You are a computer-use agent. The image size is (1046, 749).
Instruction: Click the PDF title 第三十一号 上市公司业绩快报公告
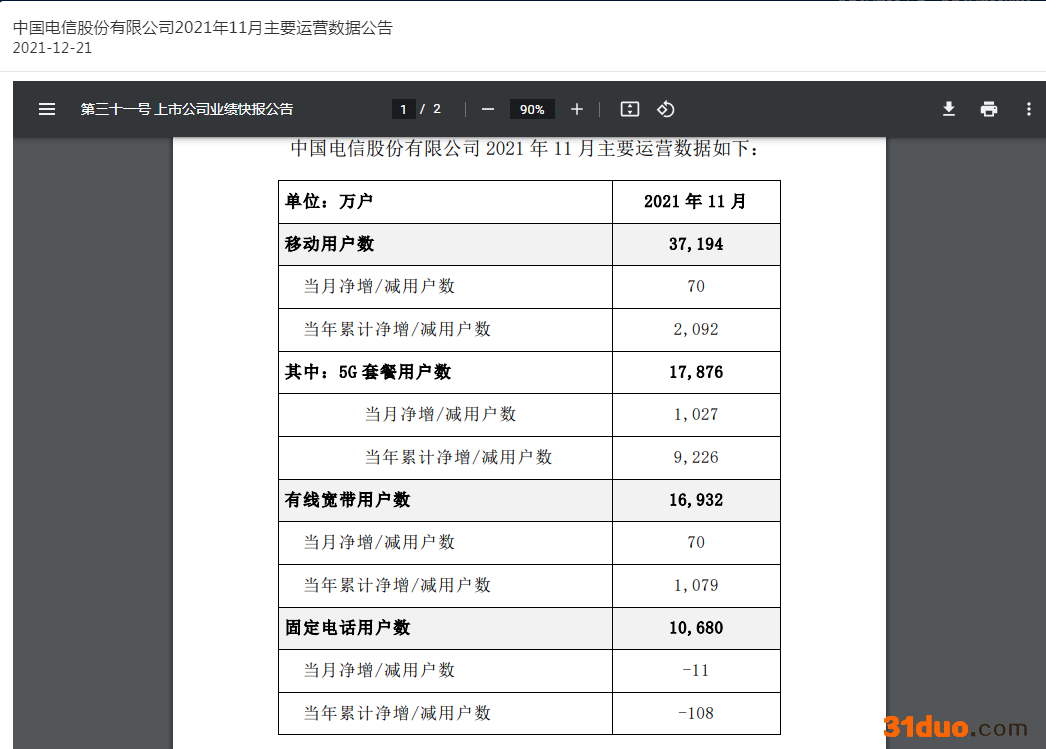click(187, 109)
